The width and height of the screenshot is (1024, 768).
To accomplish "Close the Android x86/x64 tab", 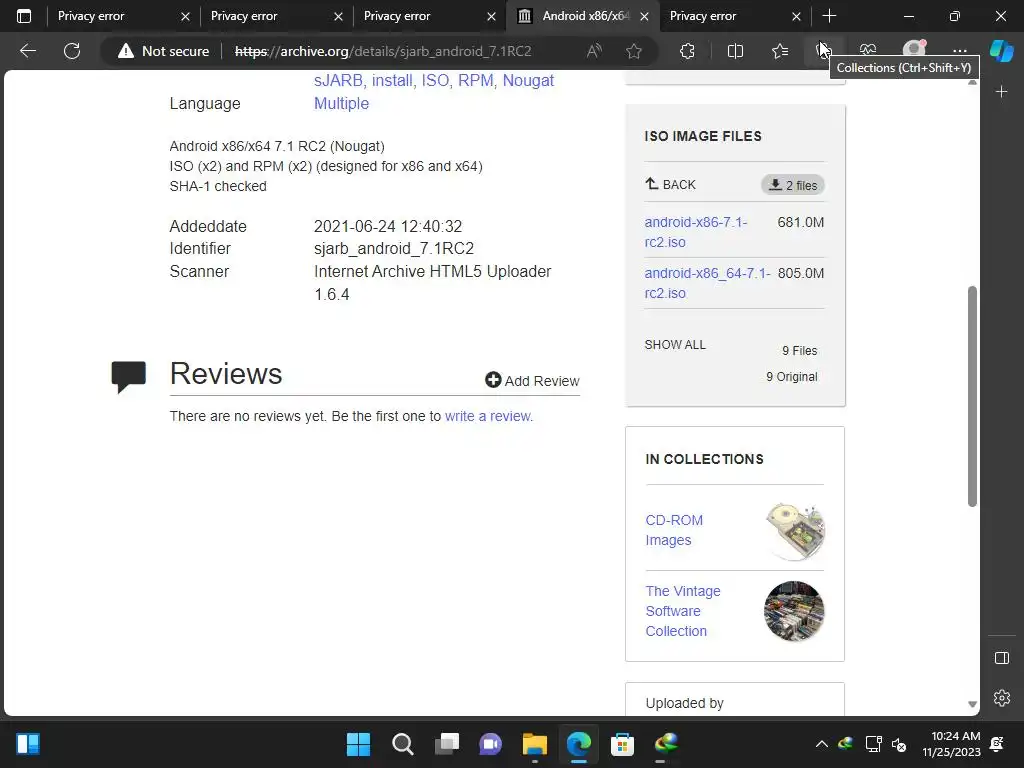I will point(645,16).
